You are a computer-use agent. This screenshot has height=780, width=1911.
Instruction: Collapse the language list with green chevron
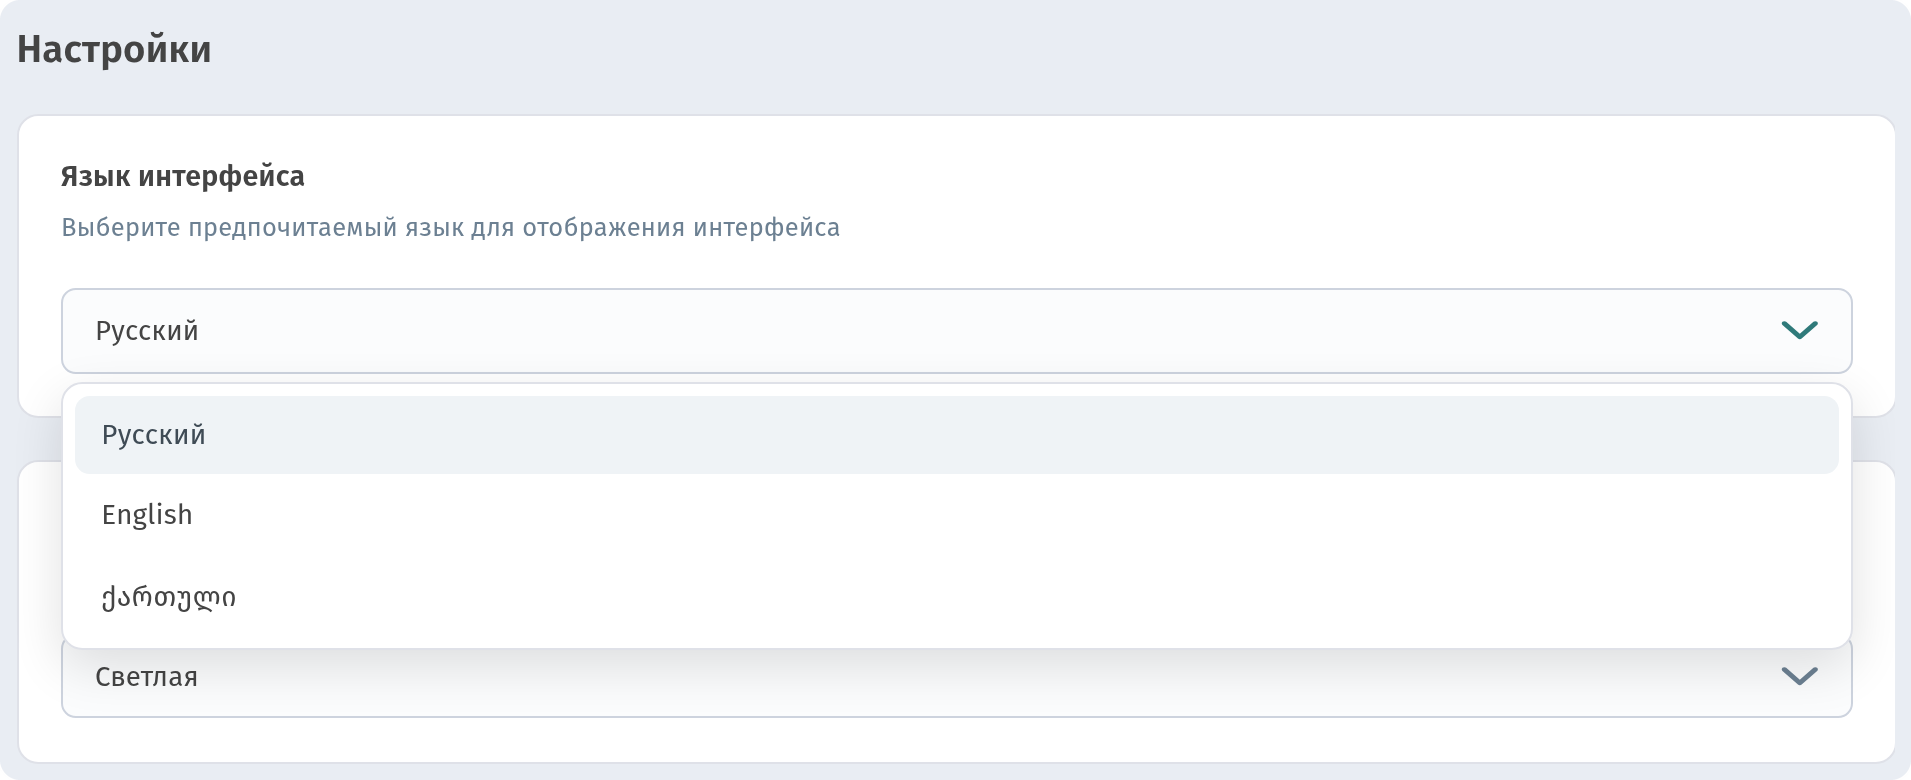click(1799, 330)
